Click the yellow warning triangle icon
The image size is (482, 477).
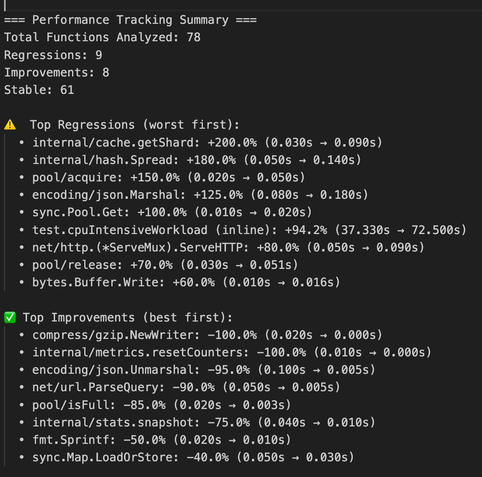point(10,125)
